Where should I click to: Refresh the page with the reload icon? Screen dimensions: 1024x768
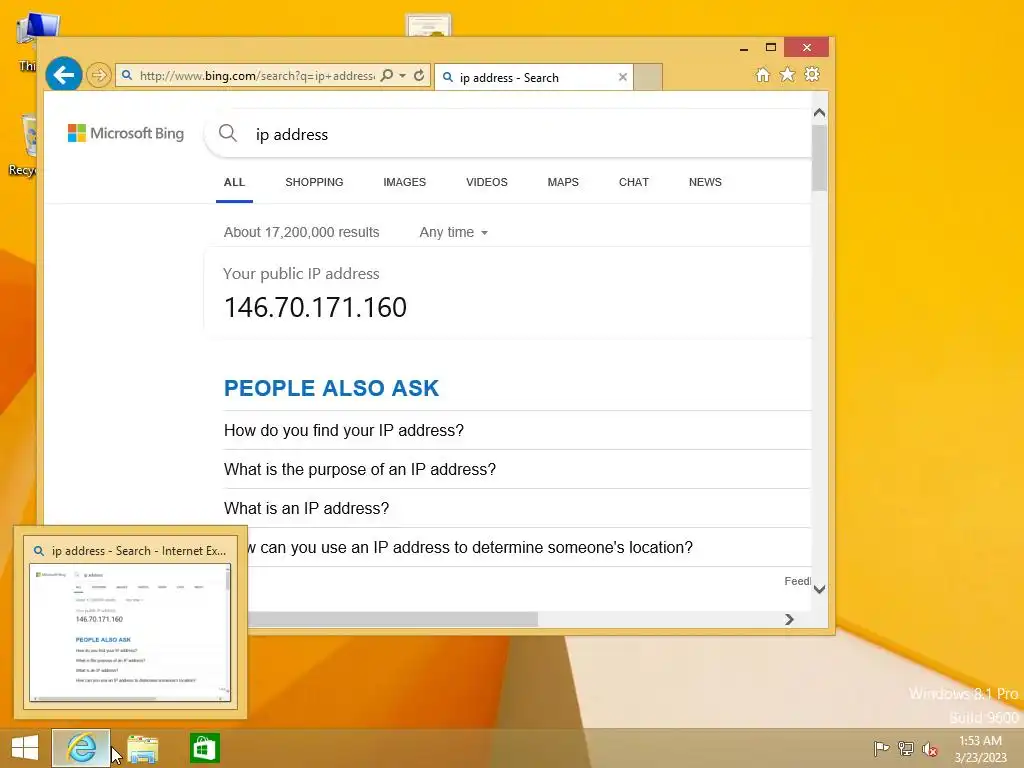[x=419, y=75]
